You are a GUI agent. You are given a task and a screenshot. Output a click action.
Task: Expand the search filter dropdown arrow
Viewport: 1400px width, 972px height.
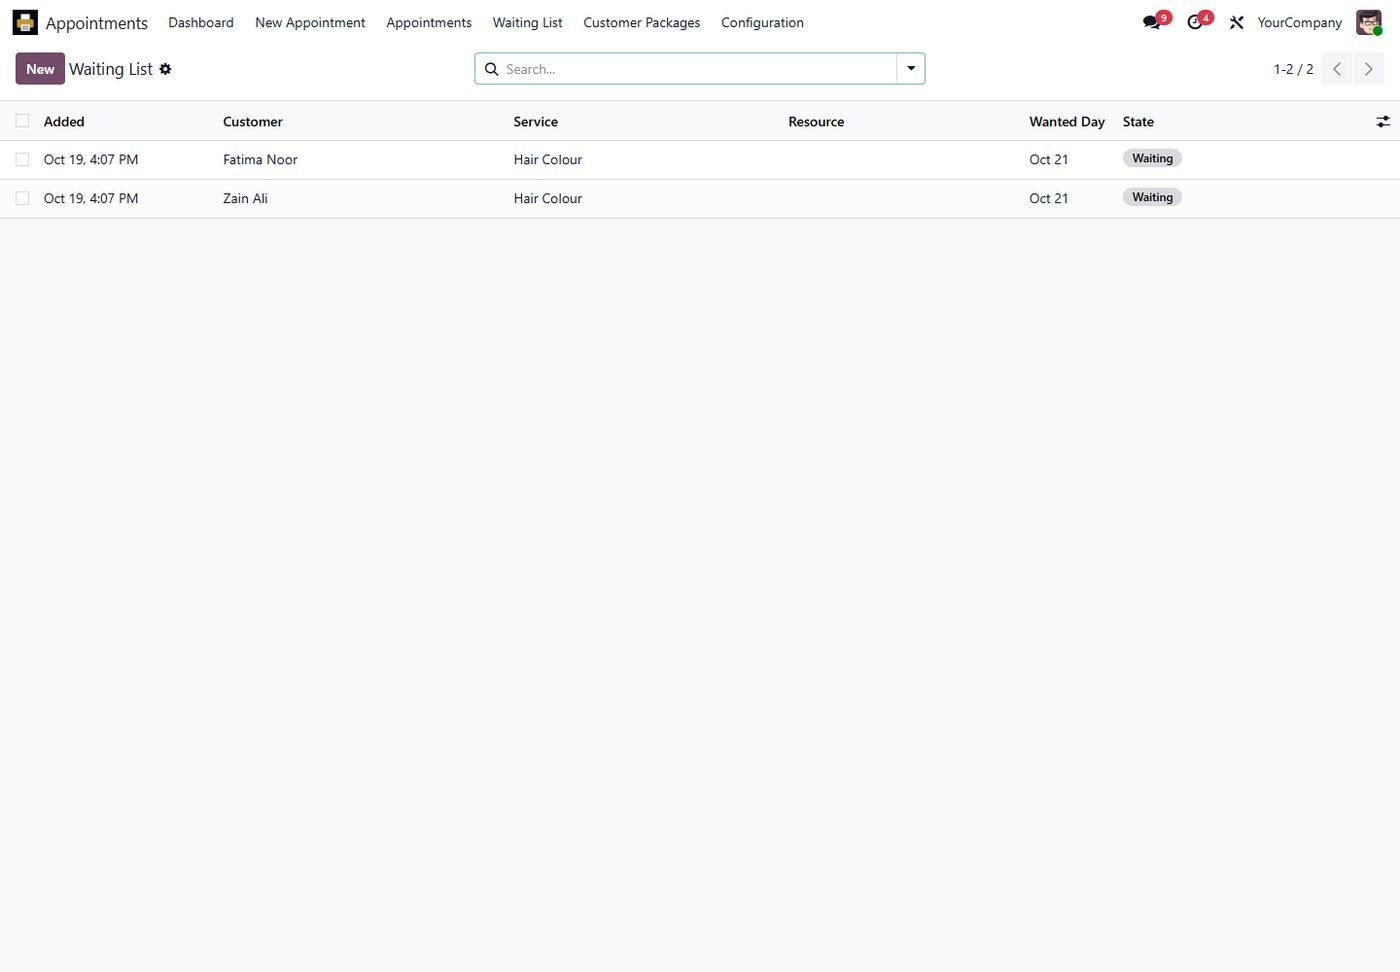[x=911, y=69]
